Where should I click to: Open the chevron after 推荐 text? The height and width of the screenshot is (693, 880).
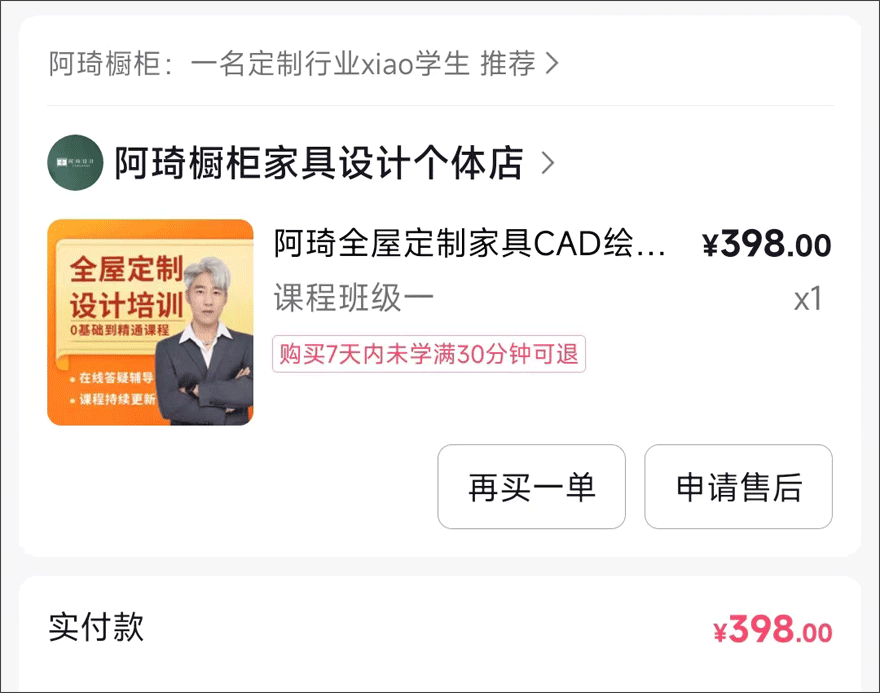pos(552,63)
